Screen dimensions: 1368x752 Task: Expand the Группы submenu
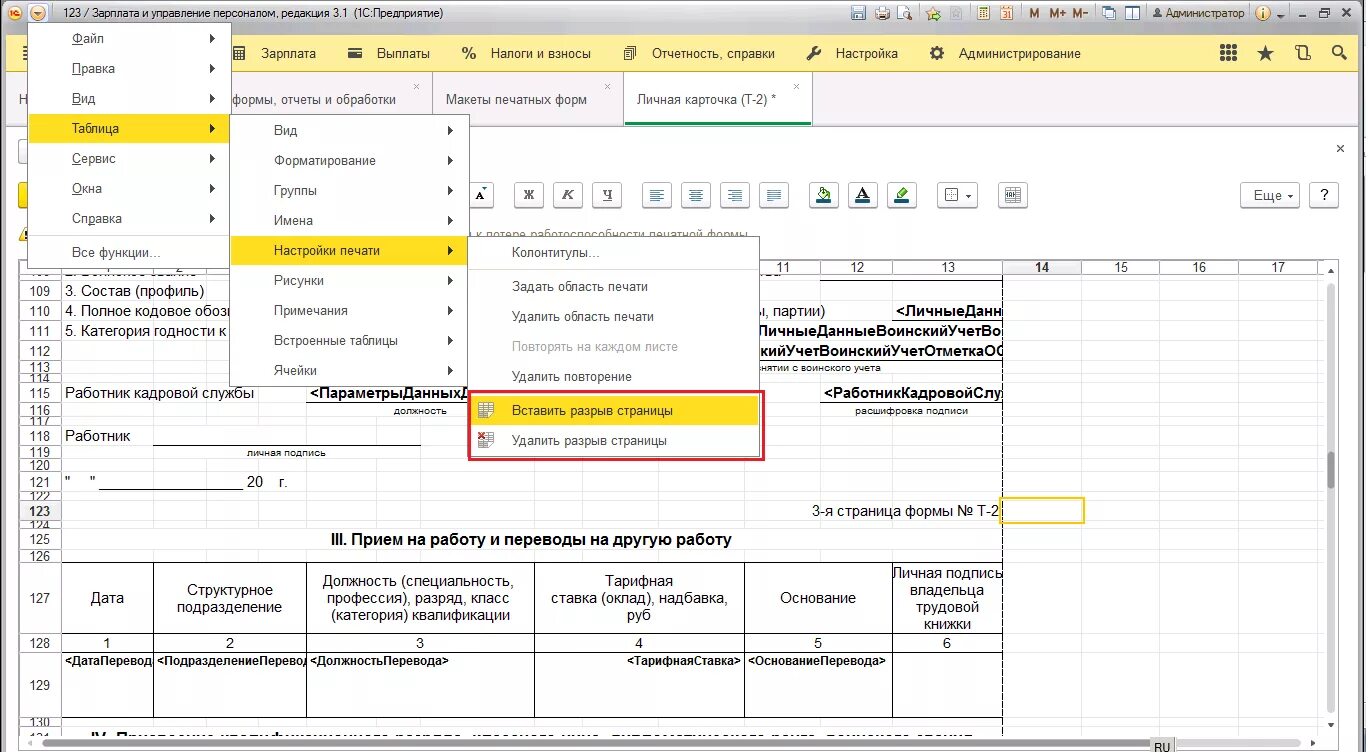click(349, 191)
